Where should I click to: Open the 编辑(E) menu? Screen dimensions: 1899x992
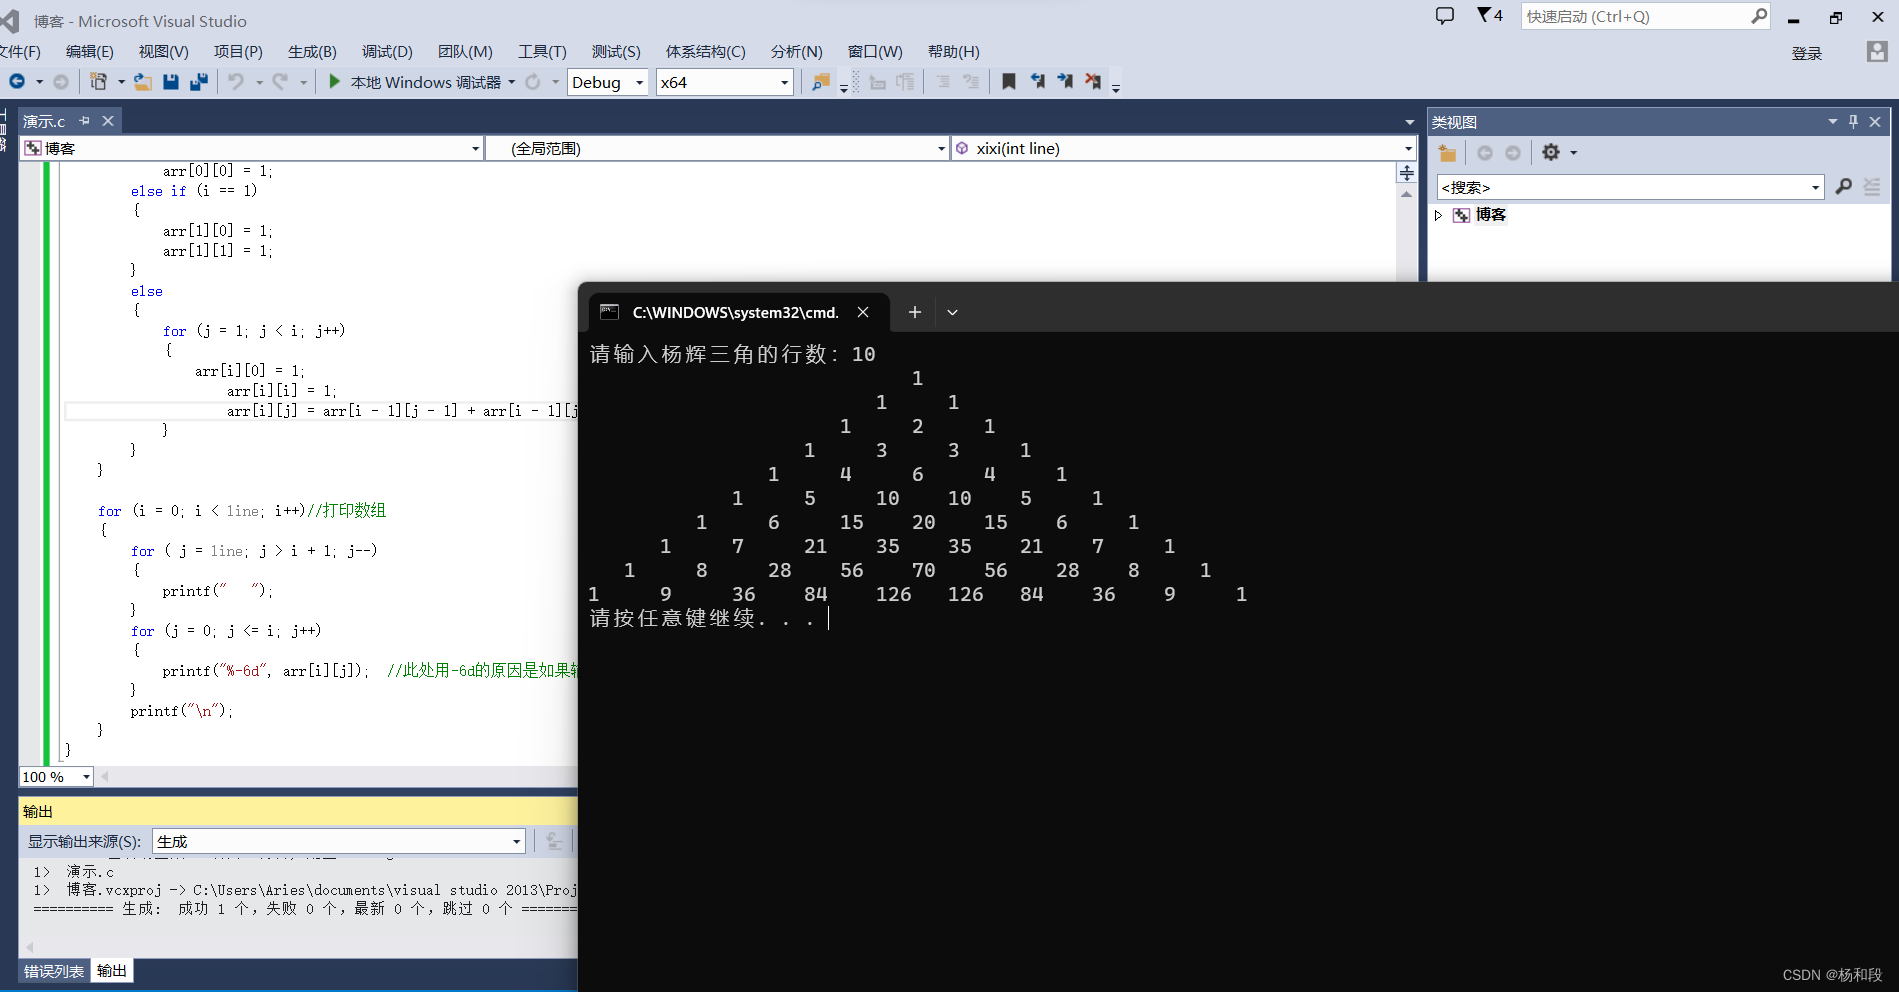pos(90,52)
